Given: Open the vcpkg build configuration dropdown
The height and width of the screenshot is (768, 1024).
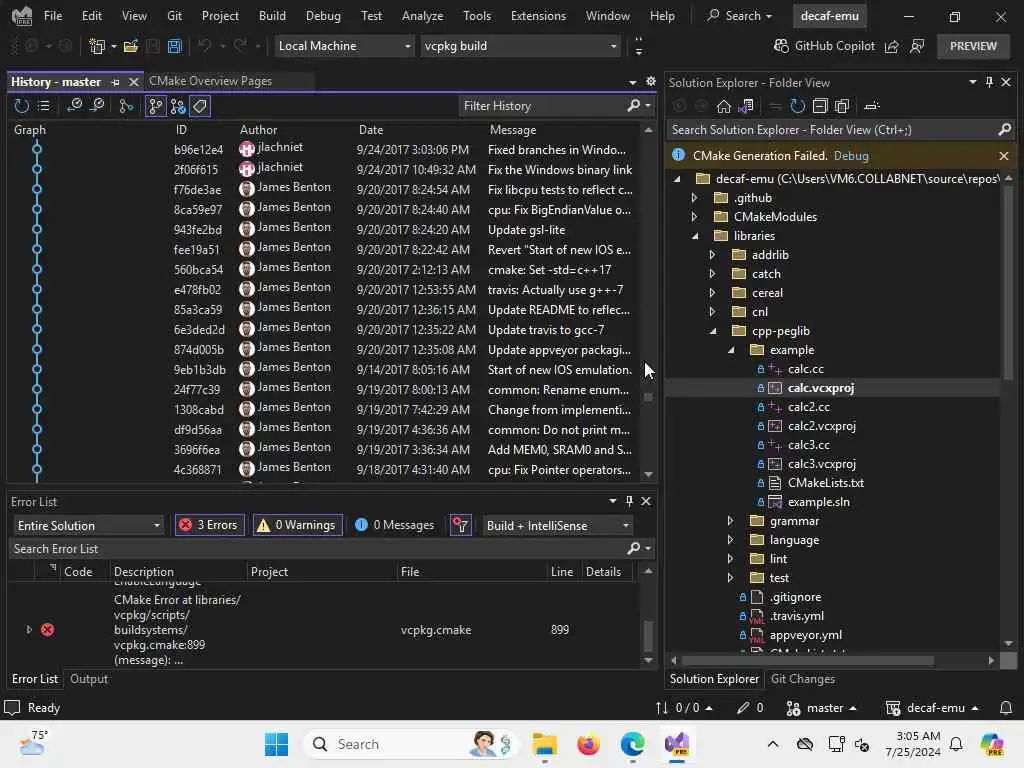Looking at the screenshot, I should click(520, 46).
